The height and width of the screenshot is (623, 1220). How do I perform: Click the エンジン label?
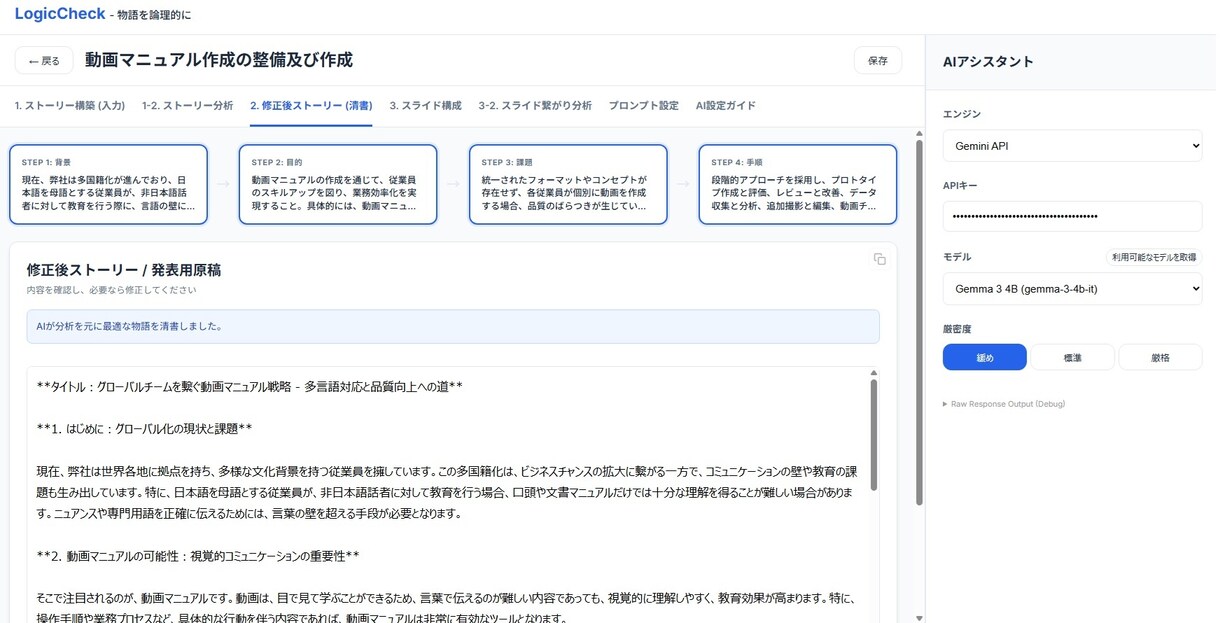click(962, 114)
